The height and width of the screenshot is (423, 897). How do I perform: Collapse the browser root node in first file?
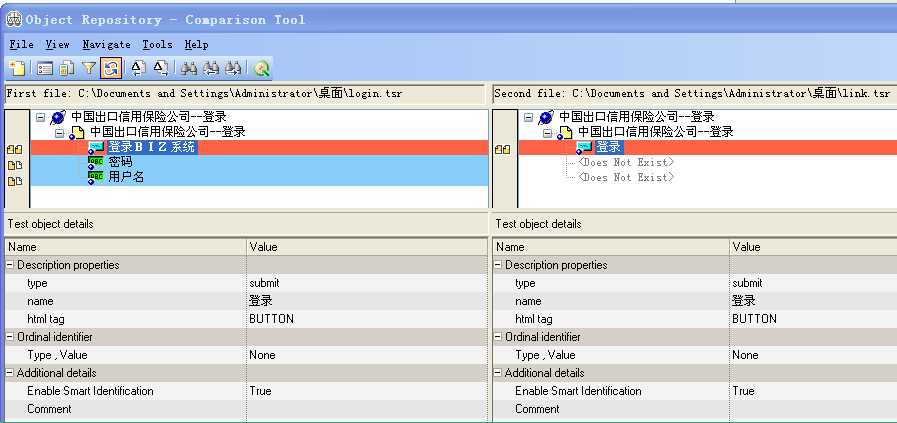[40, 117]
